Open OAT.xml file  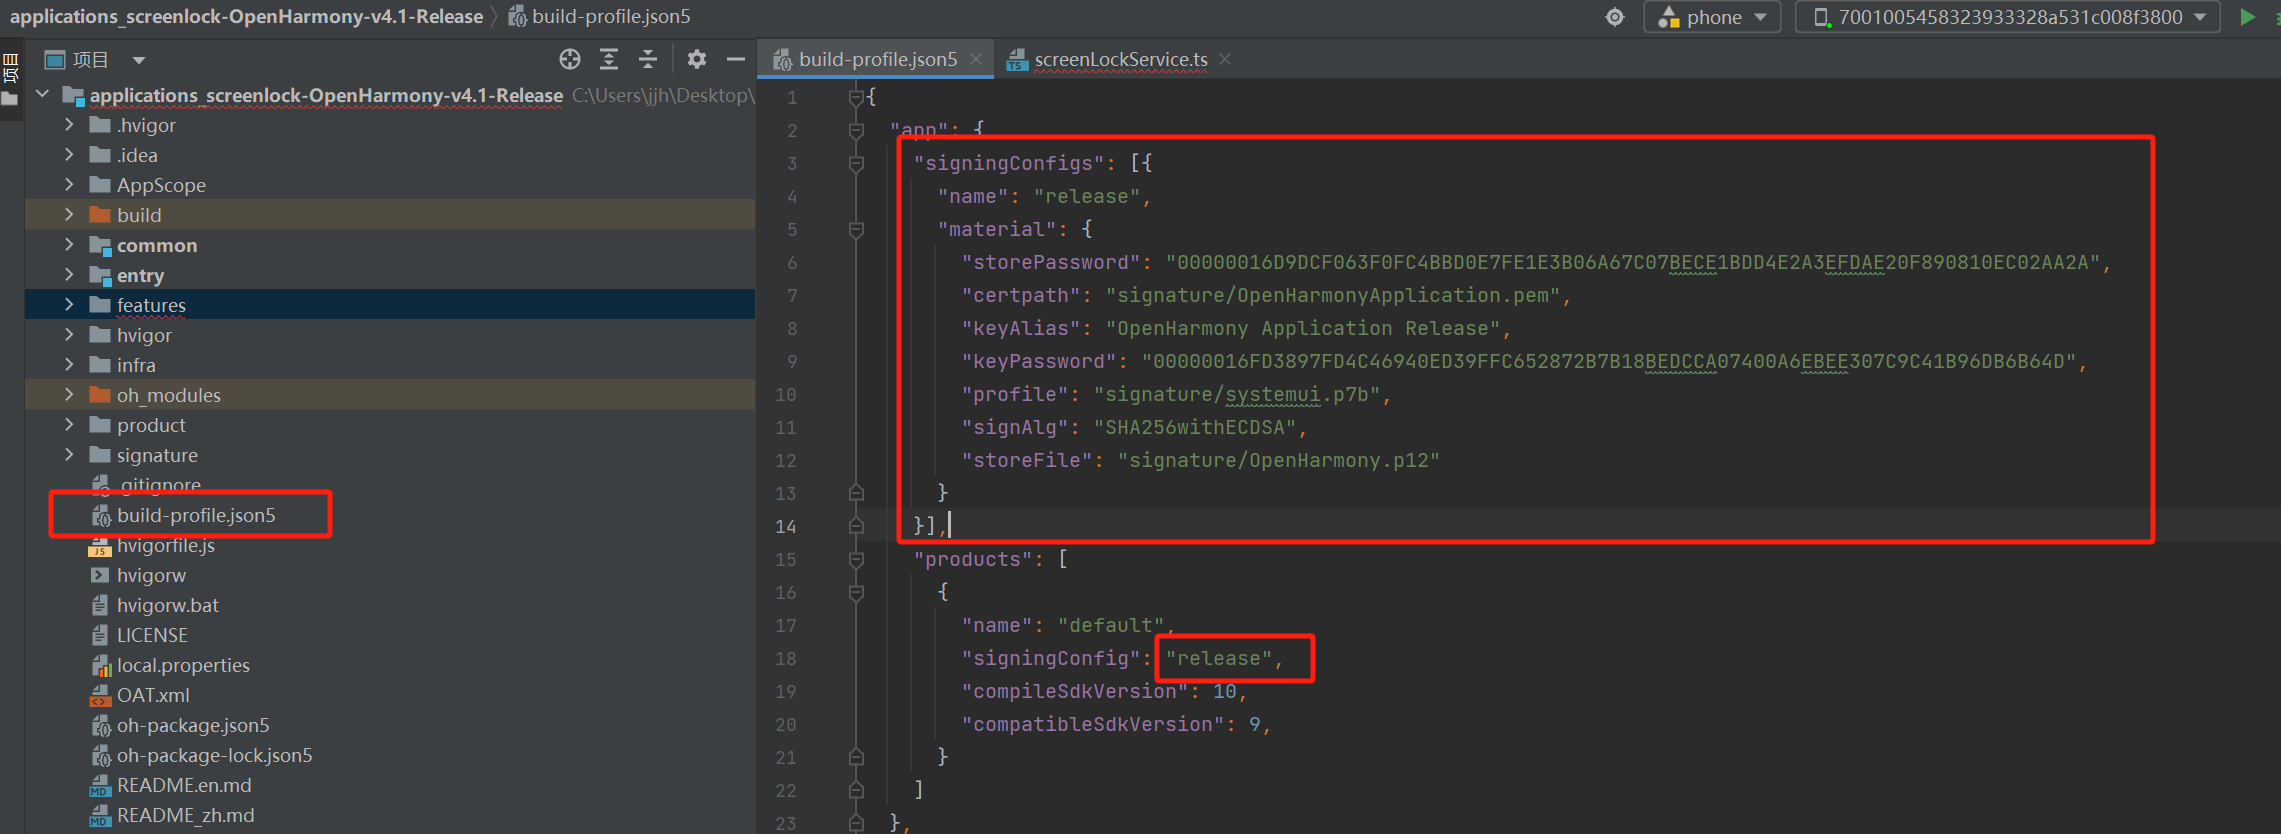152,695
